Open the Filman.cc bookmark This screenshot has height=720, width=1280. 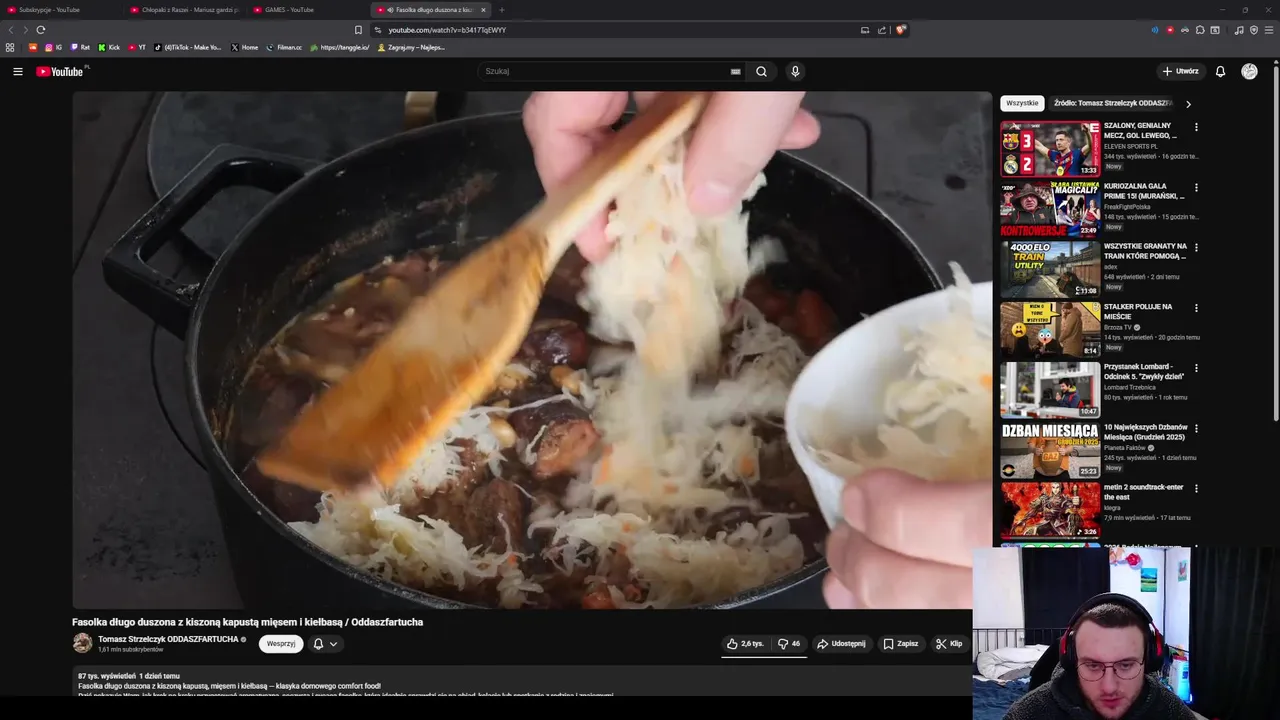coord(284,47)
